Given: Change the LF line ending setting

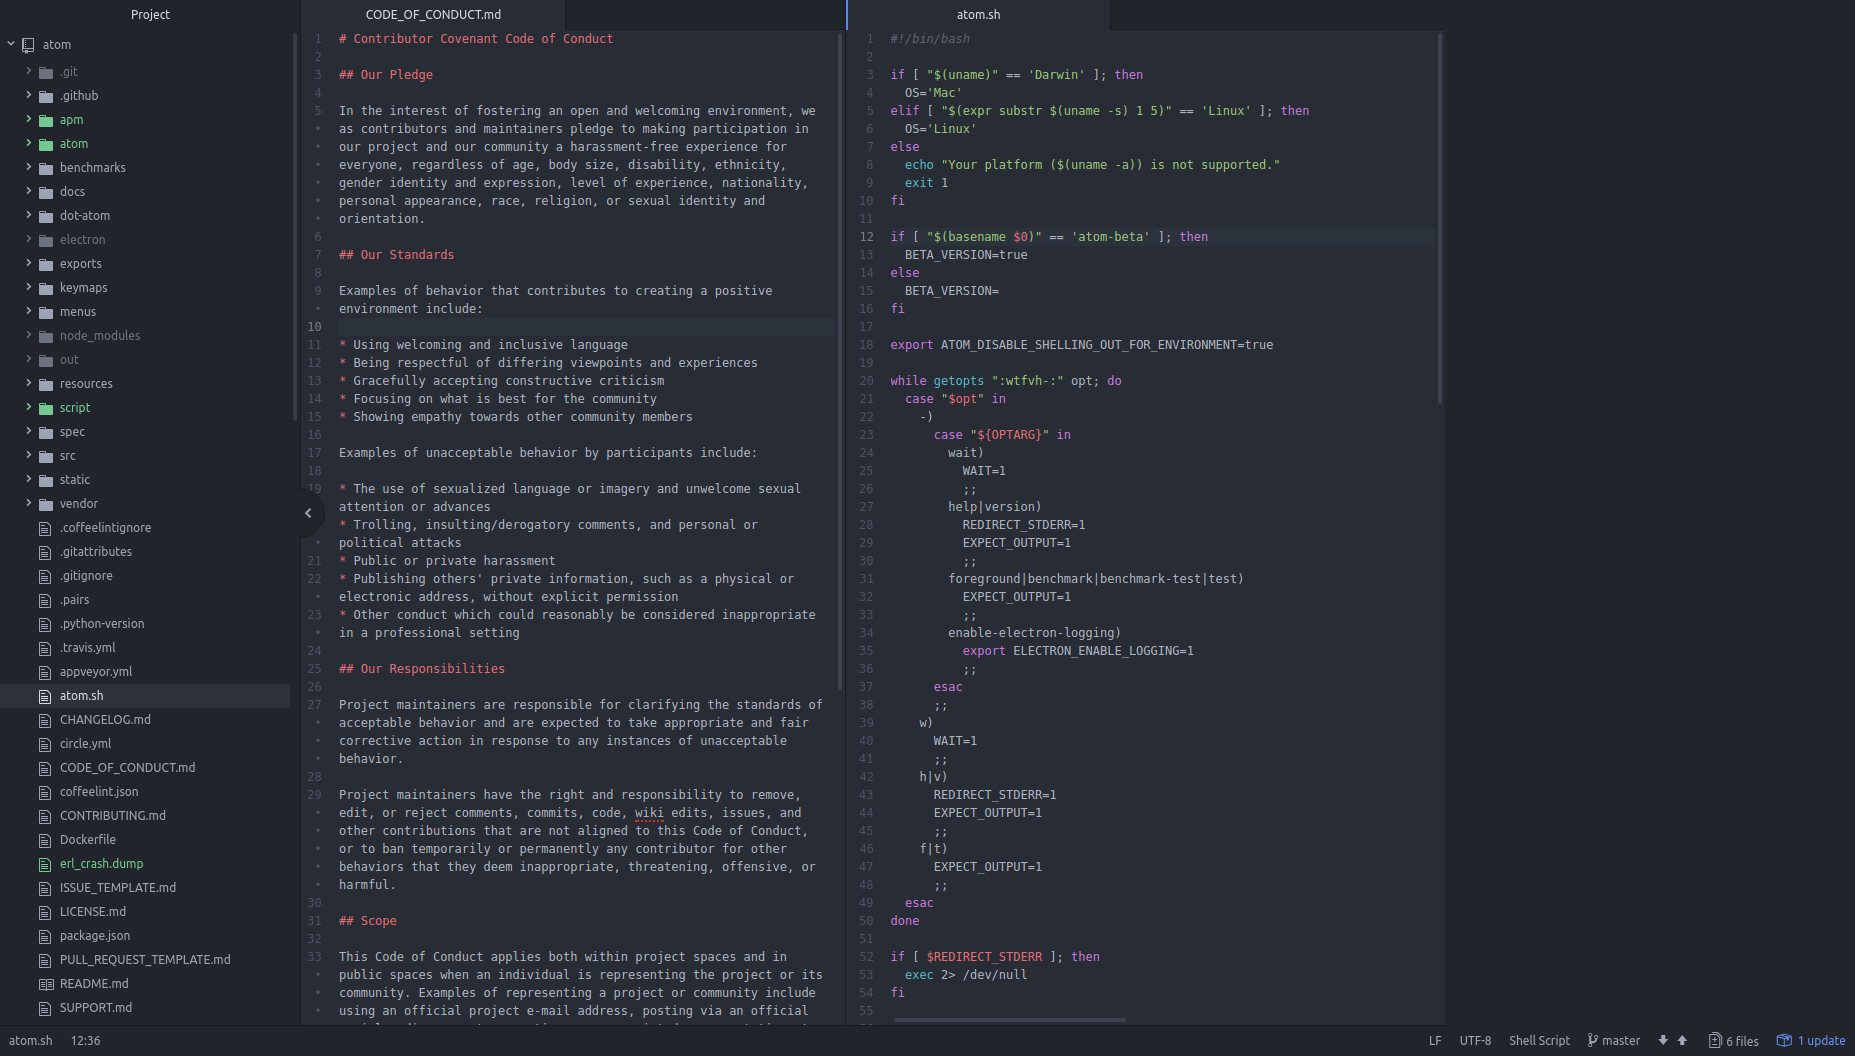Looking at the screenshot, I should [x=1435, y=1040].
